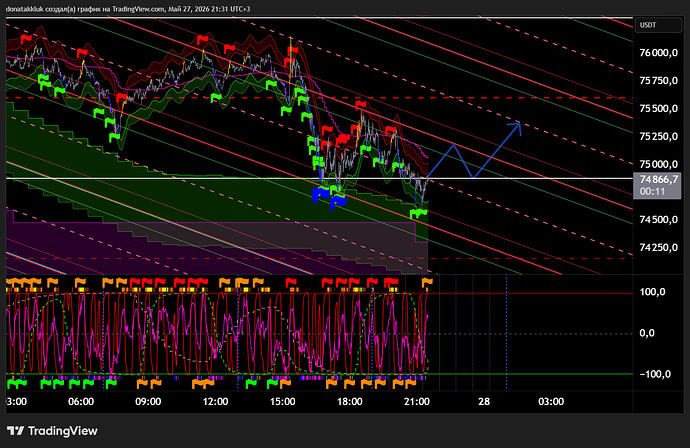
Task: Click the oscillator −100,0 level label
Action: click(655, 374)
